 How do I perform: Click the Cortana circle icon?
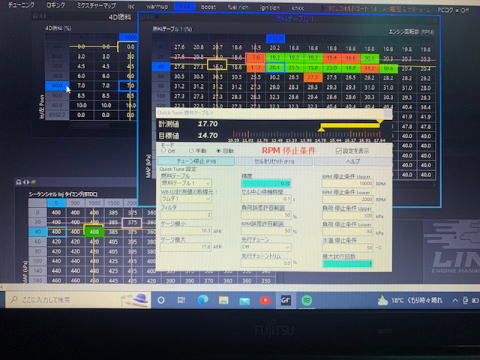coord(161,300)
